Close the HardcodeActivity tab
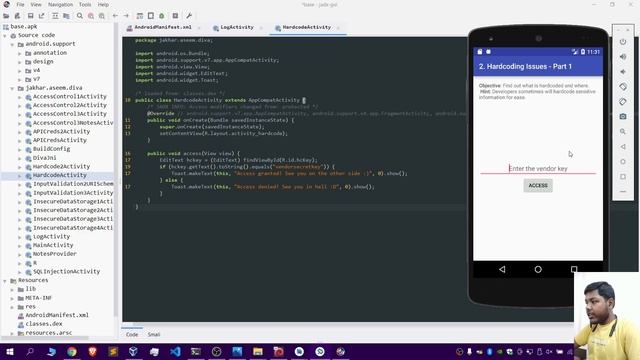 pyautogui.click(x=338, y=28)
